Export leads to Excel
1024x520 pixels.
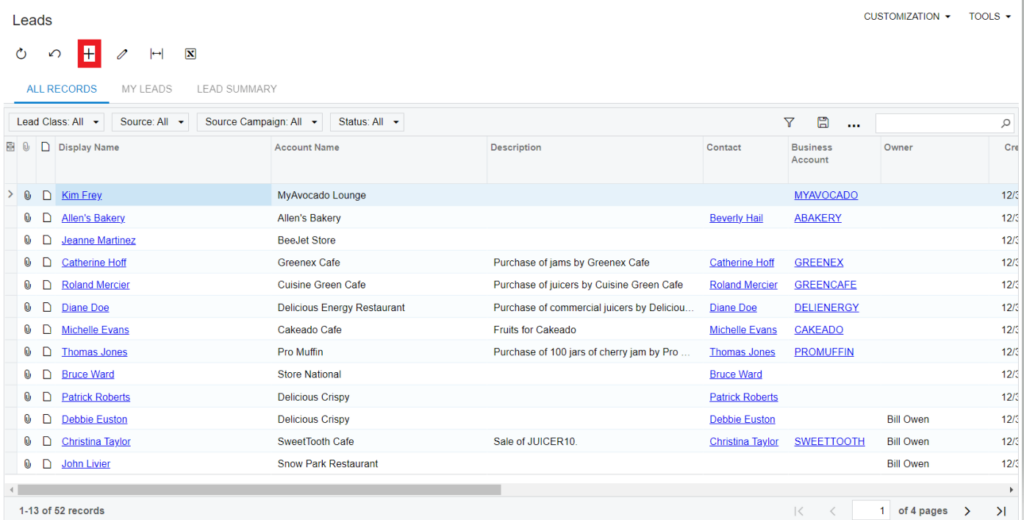pos(190,54)
